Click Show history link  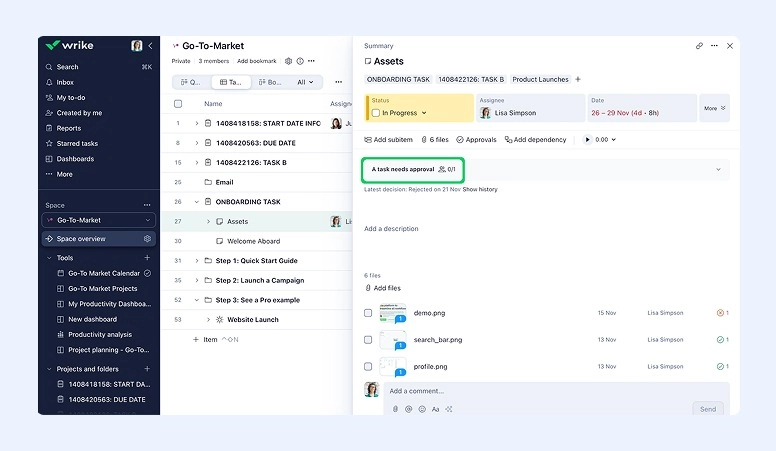pos(480,189)
